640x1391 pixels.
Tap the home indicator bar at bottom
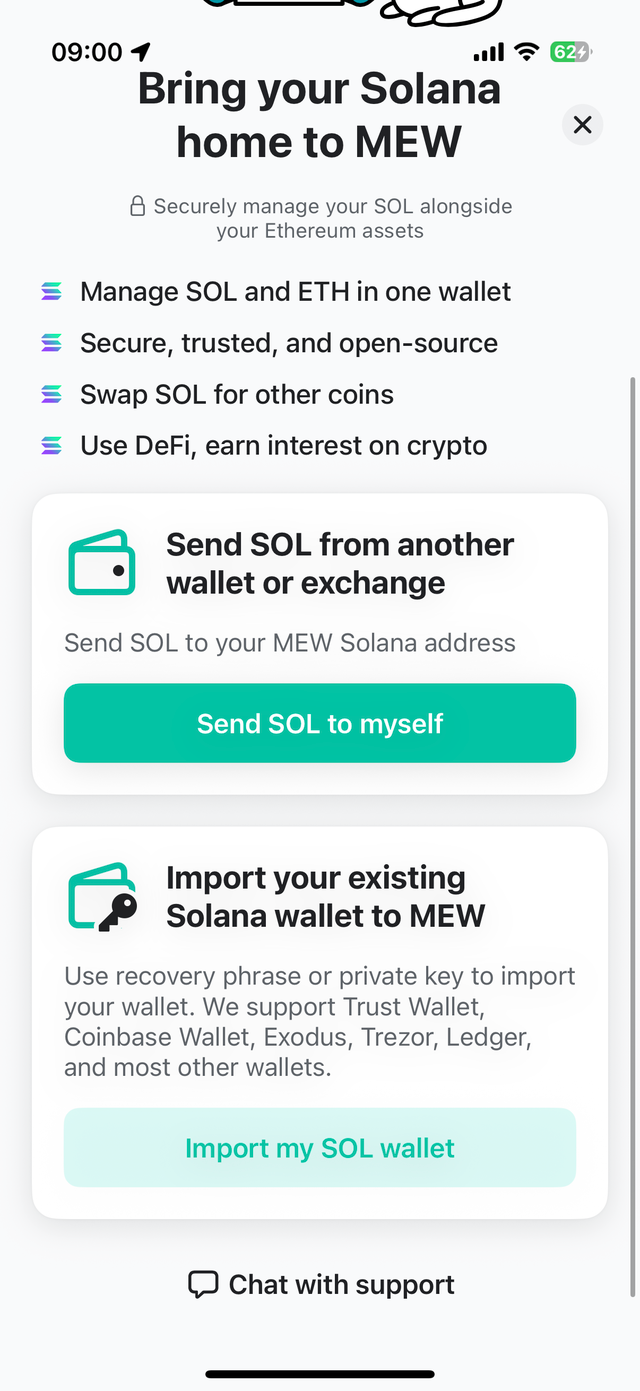[320, 1373]
